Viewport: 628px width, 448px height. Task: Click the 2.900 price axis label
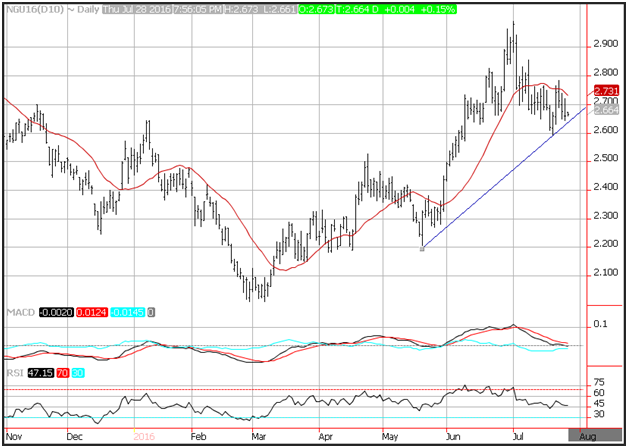(x=603, y=44)
